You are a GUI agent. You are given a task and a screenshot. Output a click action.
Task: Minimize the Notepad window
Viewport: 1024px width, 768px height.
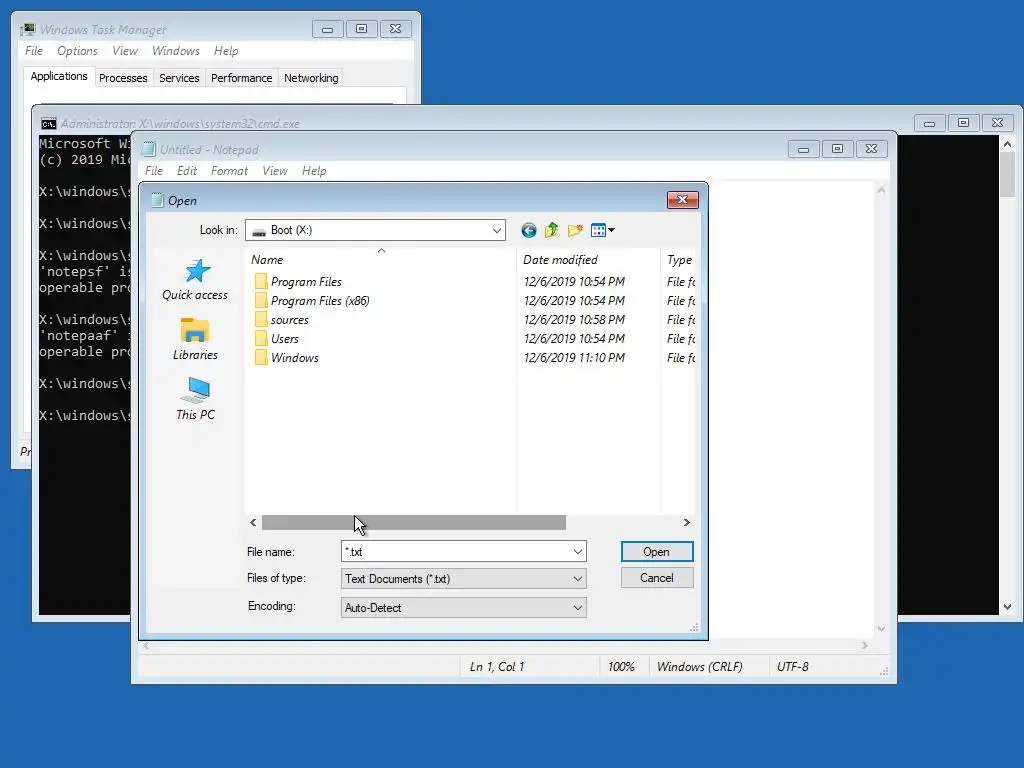803,150
